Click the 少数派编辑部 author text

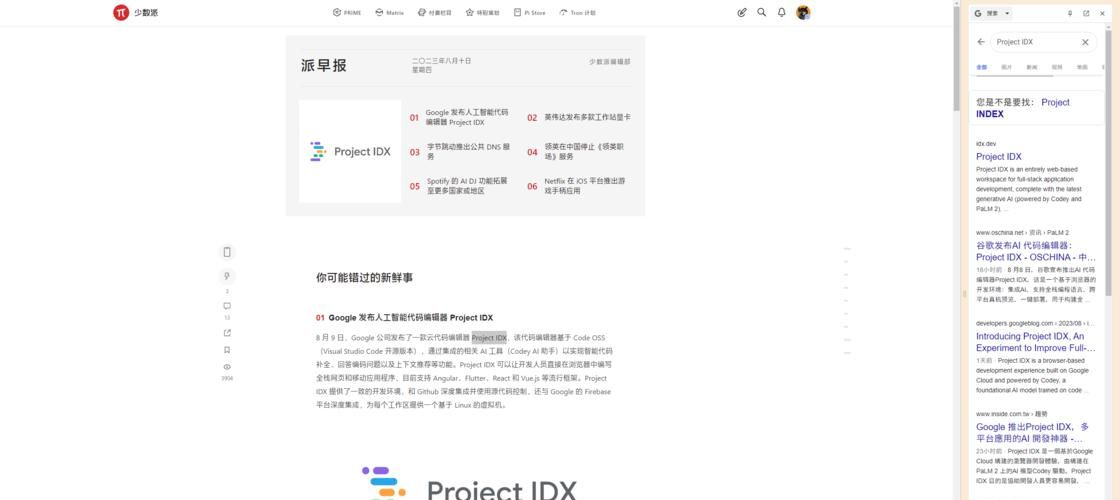coord(609,61)
